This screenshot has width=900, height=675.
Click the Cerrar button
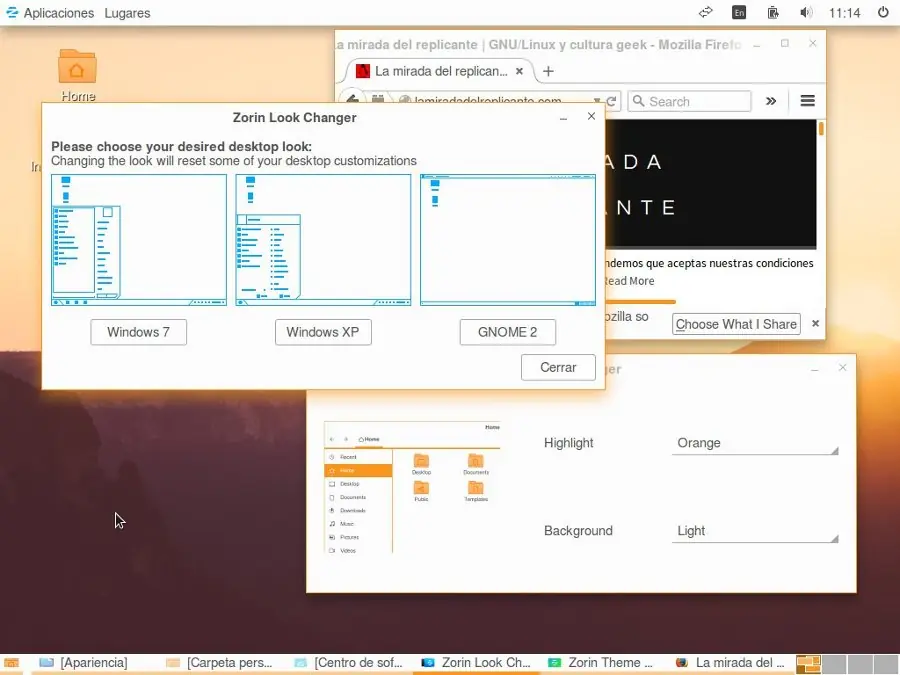coord(558,367)
